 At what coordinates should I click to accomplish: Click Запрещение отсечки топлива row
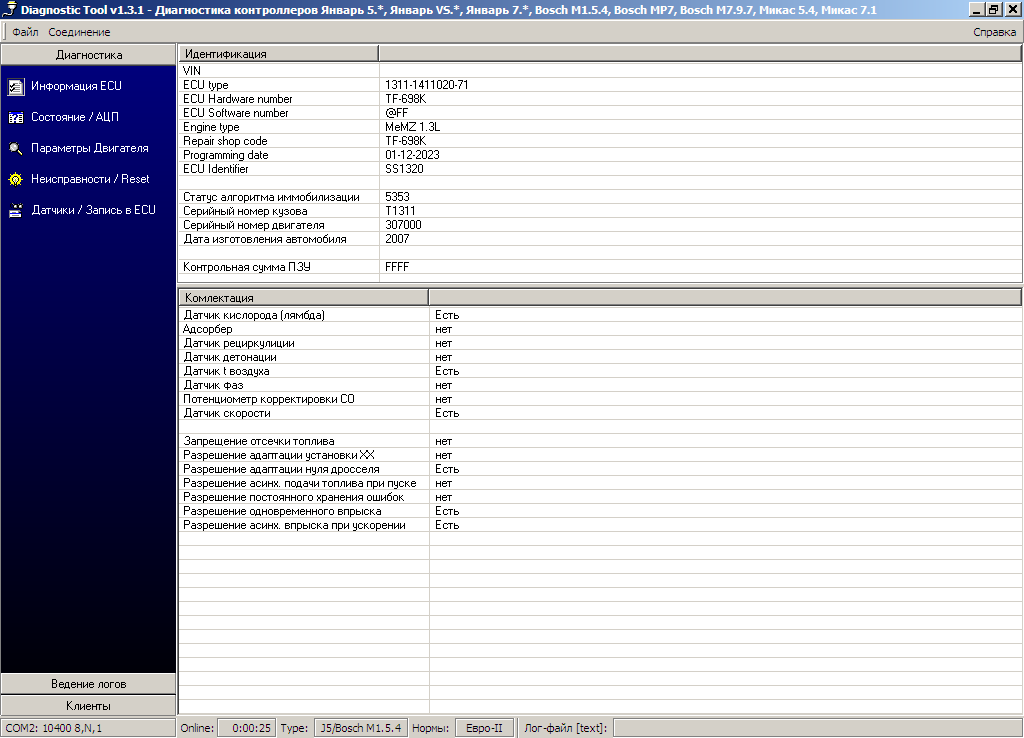[x=600, y=441]
